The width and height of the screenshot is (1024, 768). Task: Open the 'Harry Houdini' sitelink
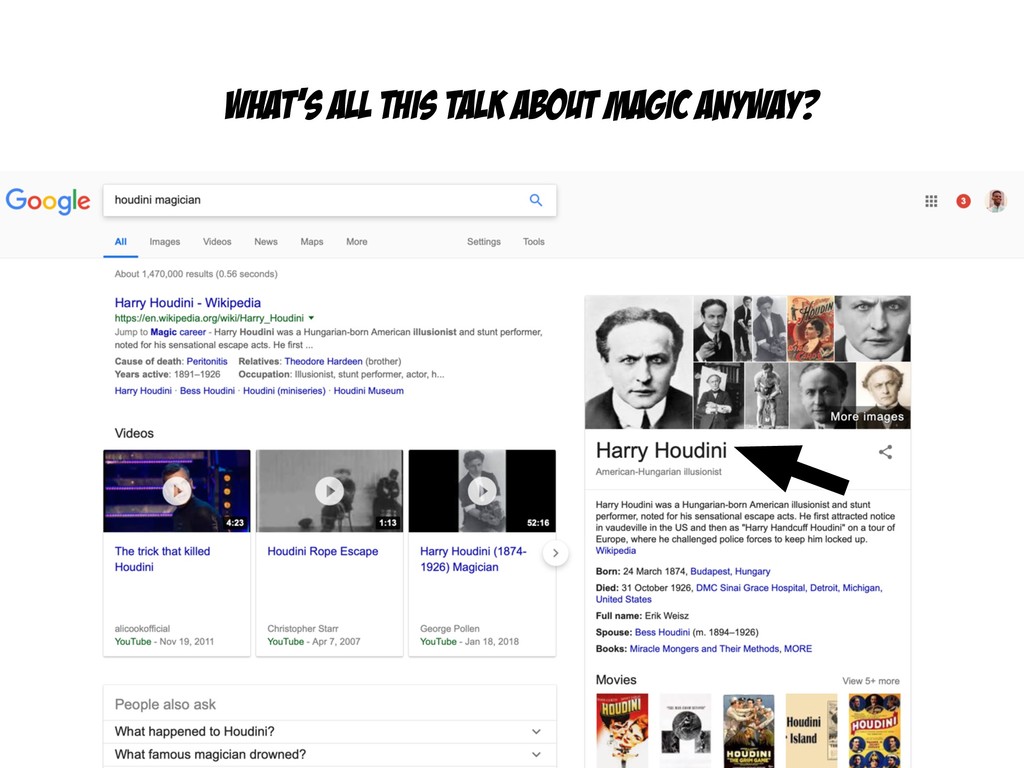(x=143, y=391)
